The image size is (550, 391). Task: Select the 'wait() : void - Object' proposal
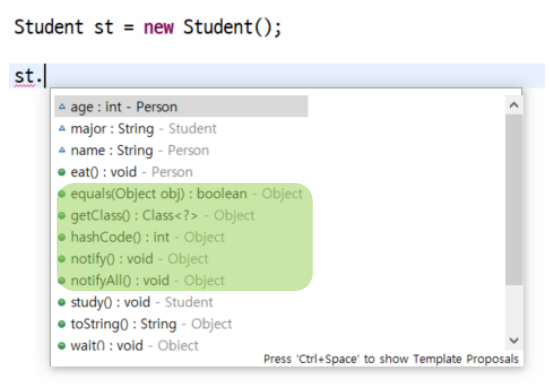(x=128, y=345)
